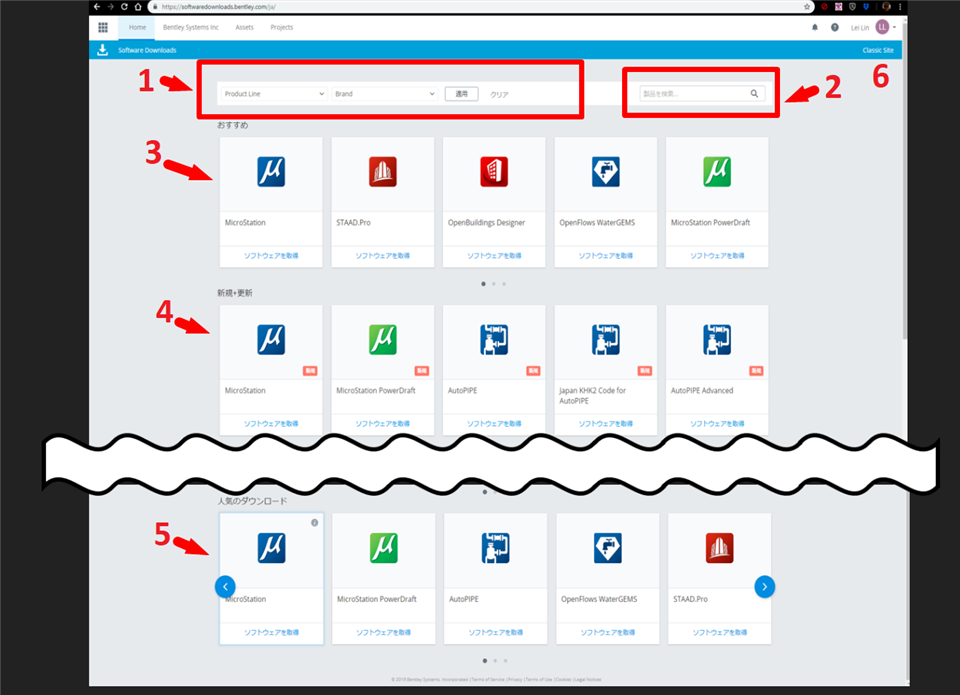The image size is (960, 695).
Task: Select second page dot under おすすめ
Action: tap(493, 284)
